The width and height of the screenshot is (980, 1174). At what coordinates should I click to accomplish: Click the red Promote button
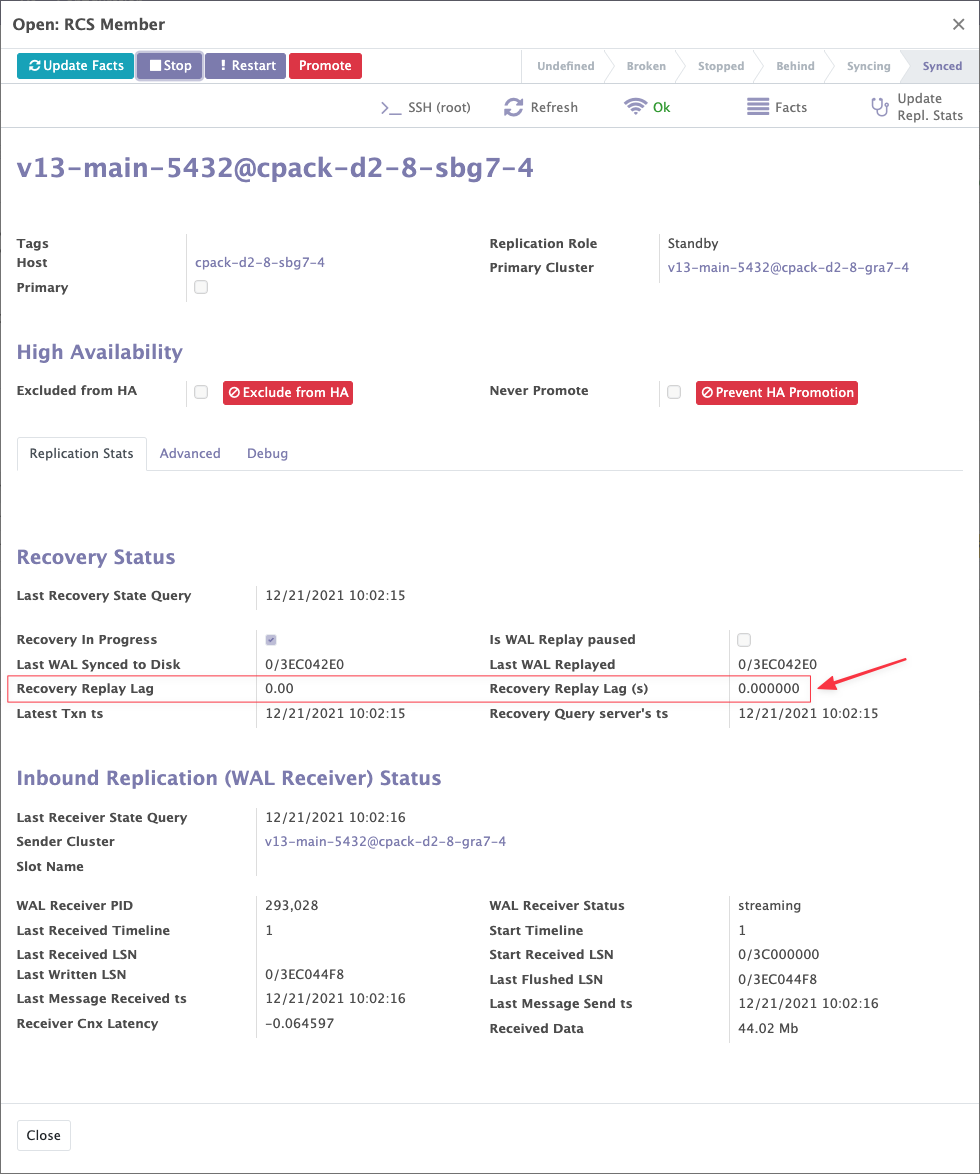pyautogui.click(x=325, y=66)
